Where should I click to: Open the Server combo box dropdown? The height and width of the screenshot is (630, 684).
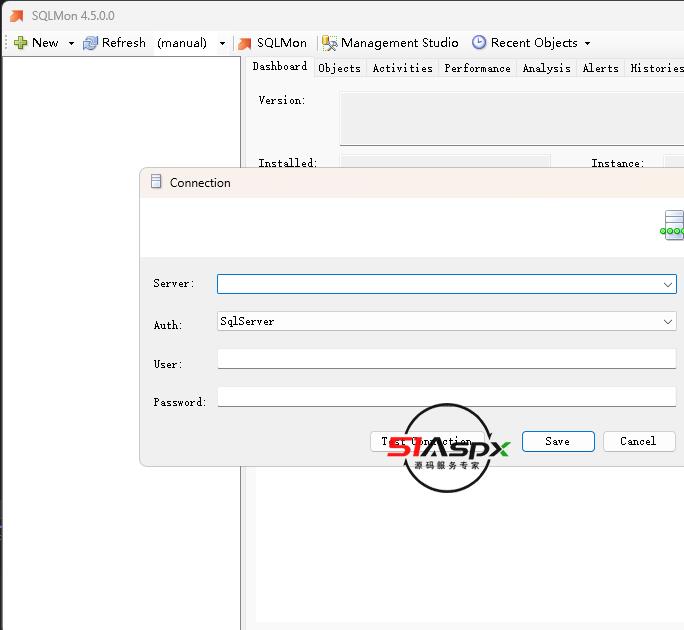[x=668, y=284]
